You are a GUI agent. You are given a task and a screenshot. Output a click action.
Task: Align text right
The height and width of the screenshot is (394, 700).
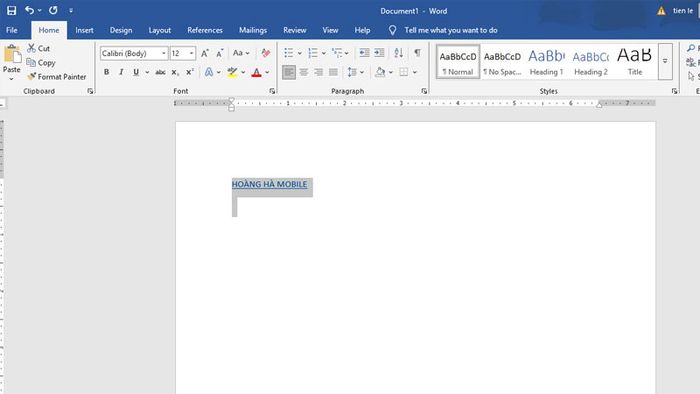[318, 72]
